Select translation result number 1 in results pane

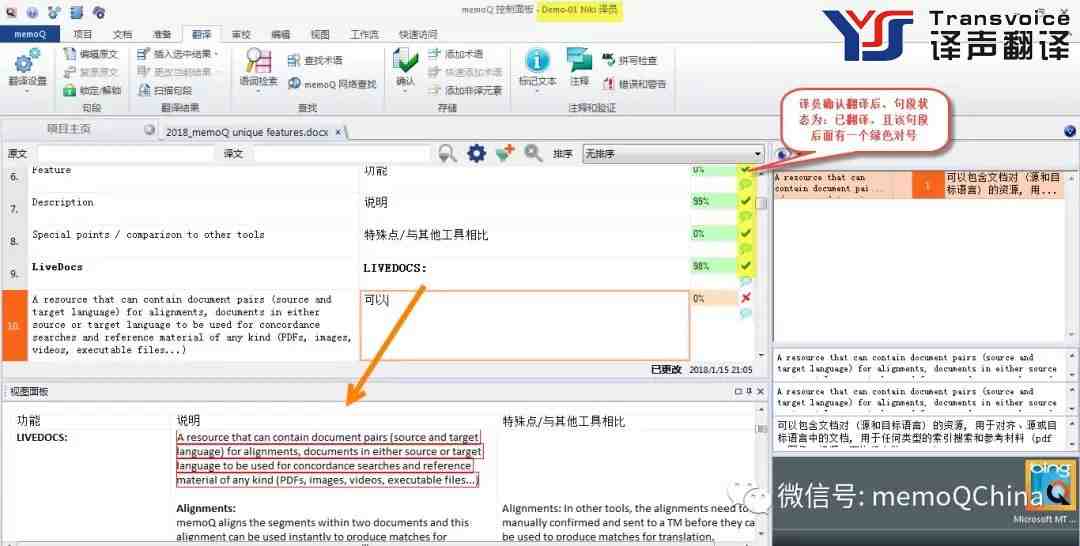[x=927, y=185]
